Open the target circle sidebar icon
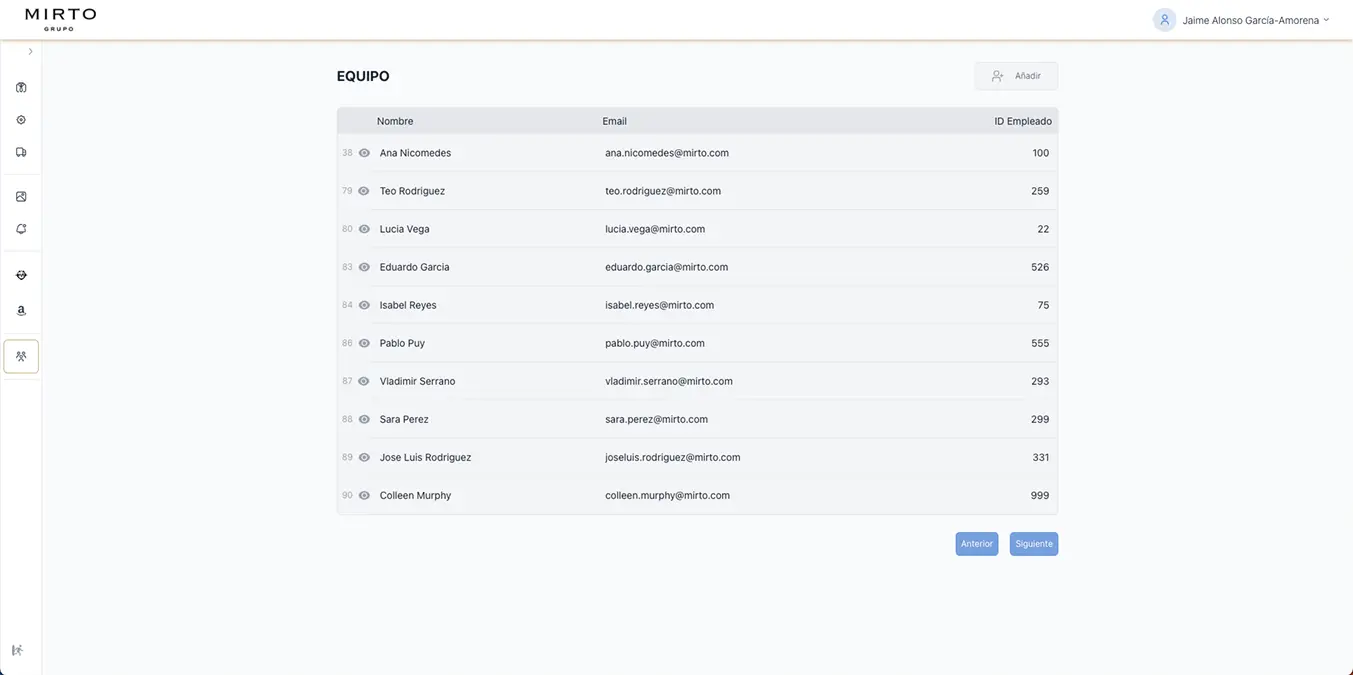The width and height of the screenshot is (1353, 675). pos(21,120)
